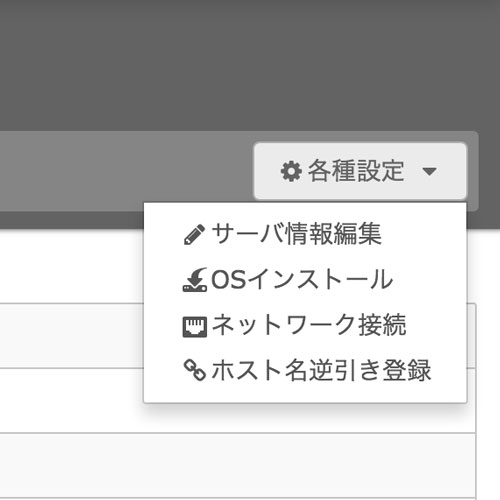Click the gear icon on 各種設定 button

coord(291,171)
